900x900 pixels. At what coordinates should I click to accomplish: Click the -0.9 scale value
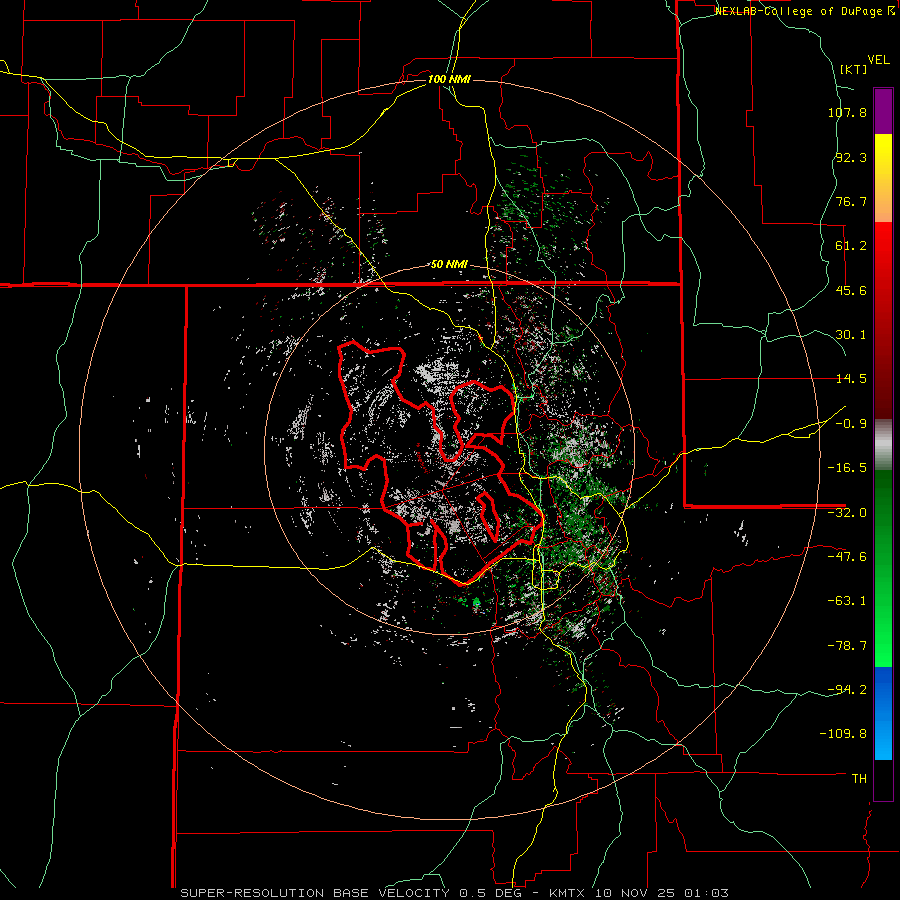(851, 424)
